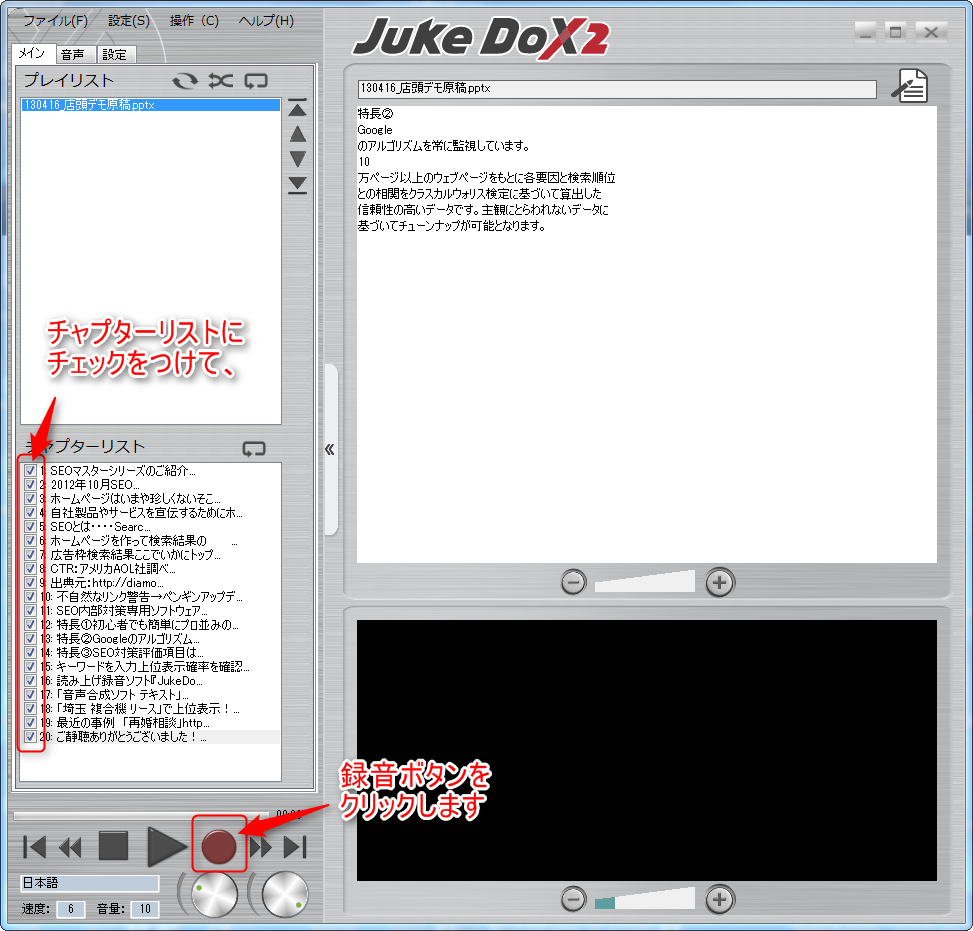Decrease video zoom with lower minus button

pos(573,899)
